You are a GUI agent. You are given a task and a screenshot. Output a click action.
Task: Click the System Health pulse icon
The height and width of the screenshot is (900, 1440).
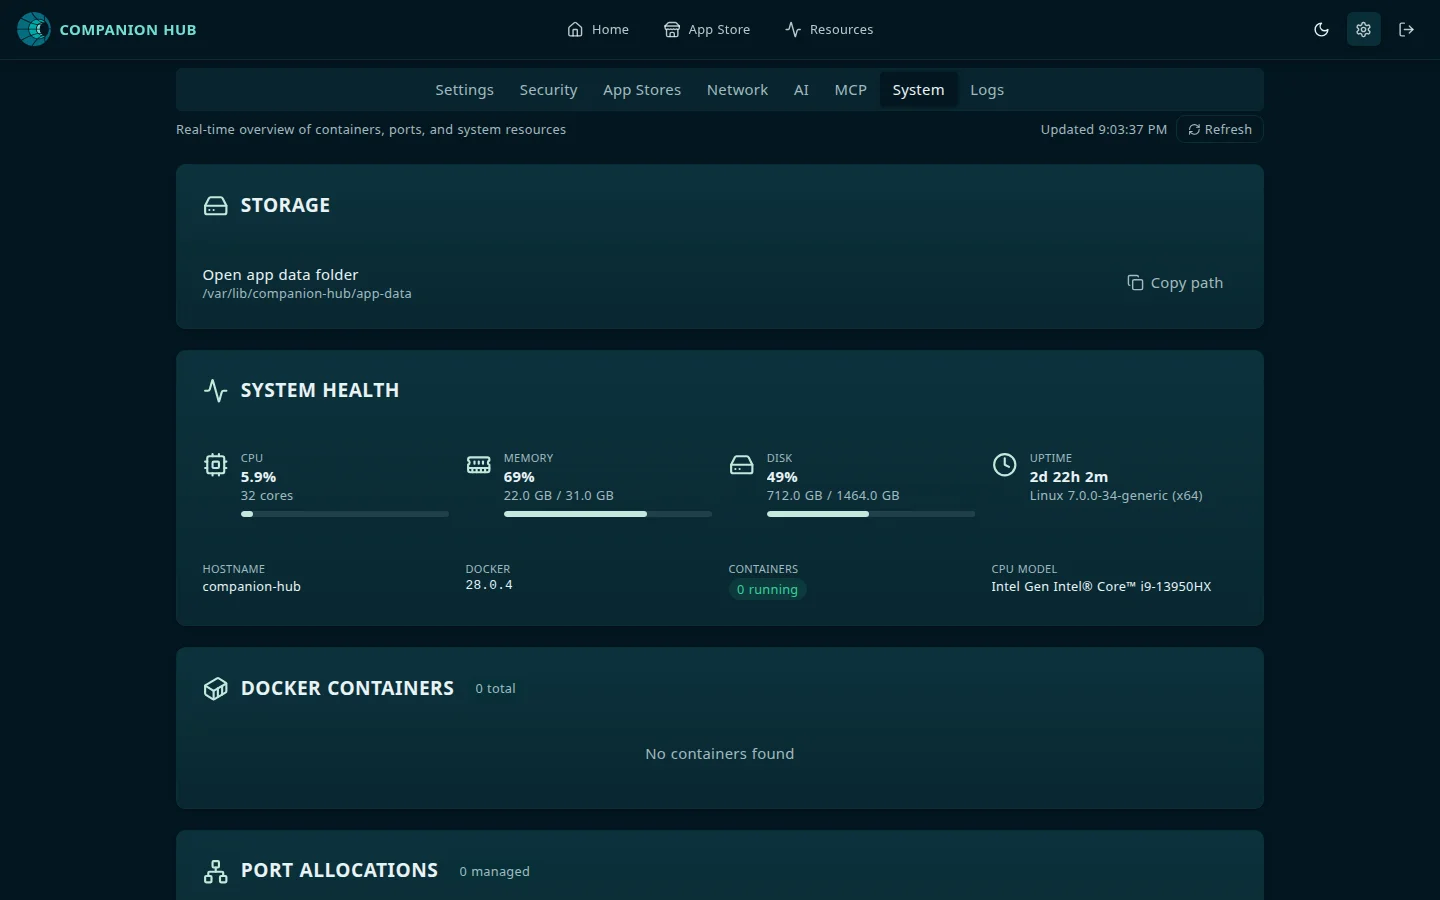(x=216, y=390)
